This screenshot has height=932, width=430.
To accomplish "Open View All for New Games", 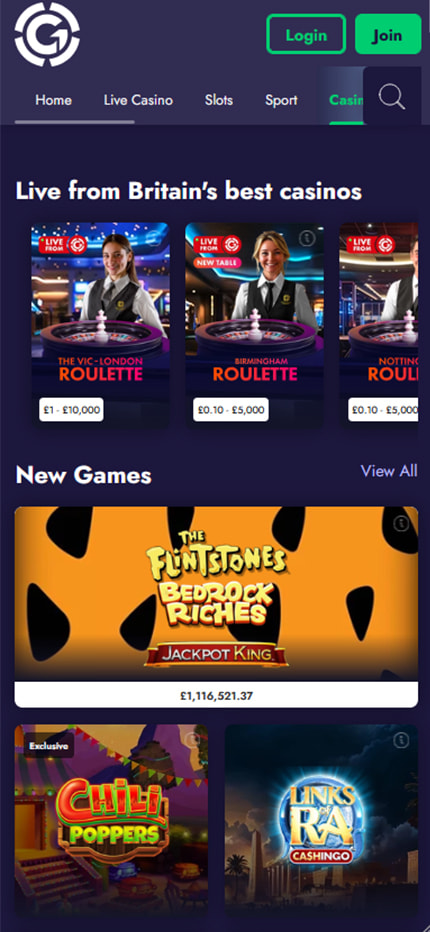I will pyautogui.click(x=389, y=471).
